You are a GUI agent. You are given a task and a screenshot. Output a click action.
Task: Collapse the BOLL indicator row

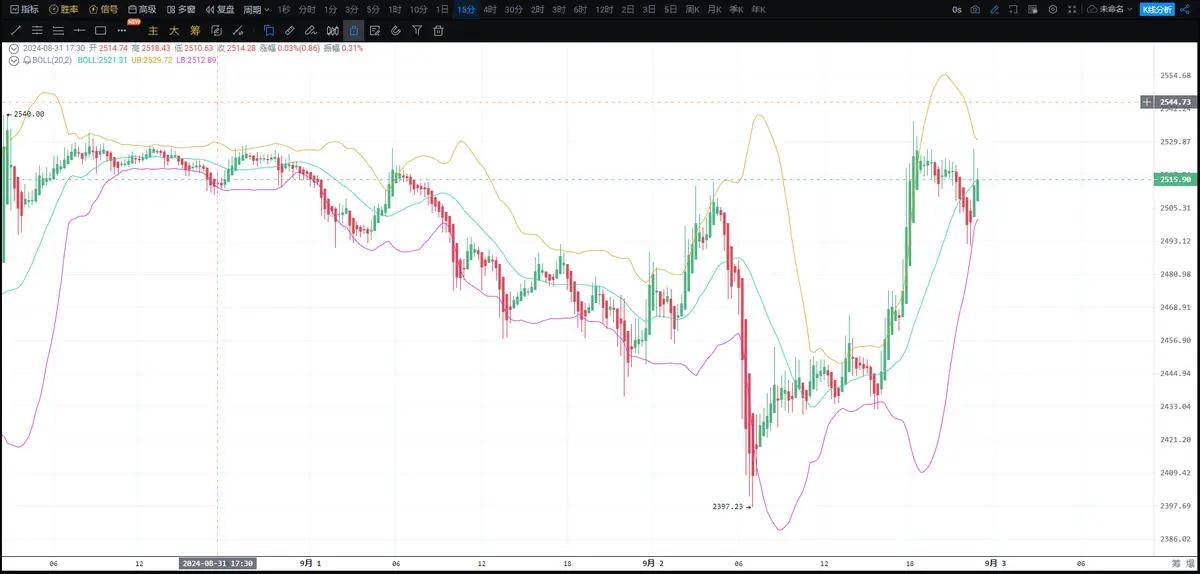coord(13,60)
